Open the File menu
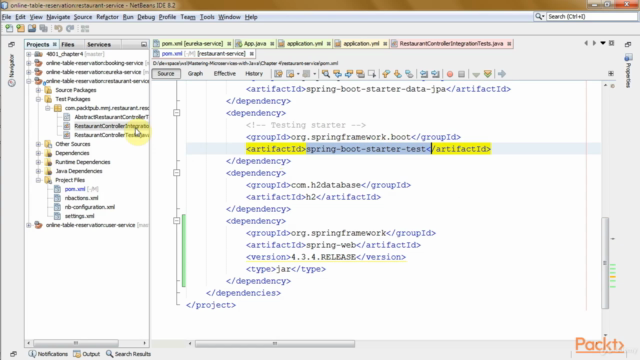The image size is (640, 360). tap(7, 17)
